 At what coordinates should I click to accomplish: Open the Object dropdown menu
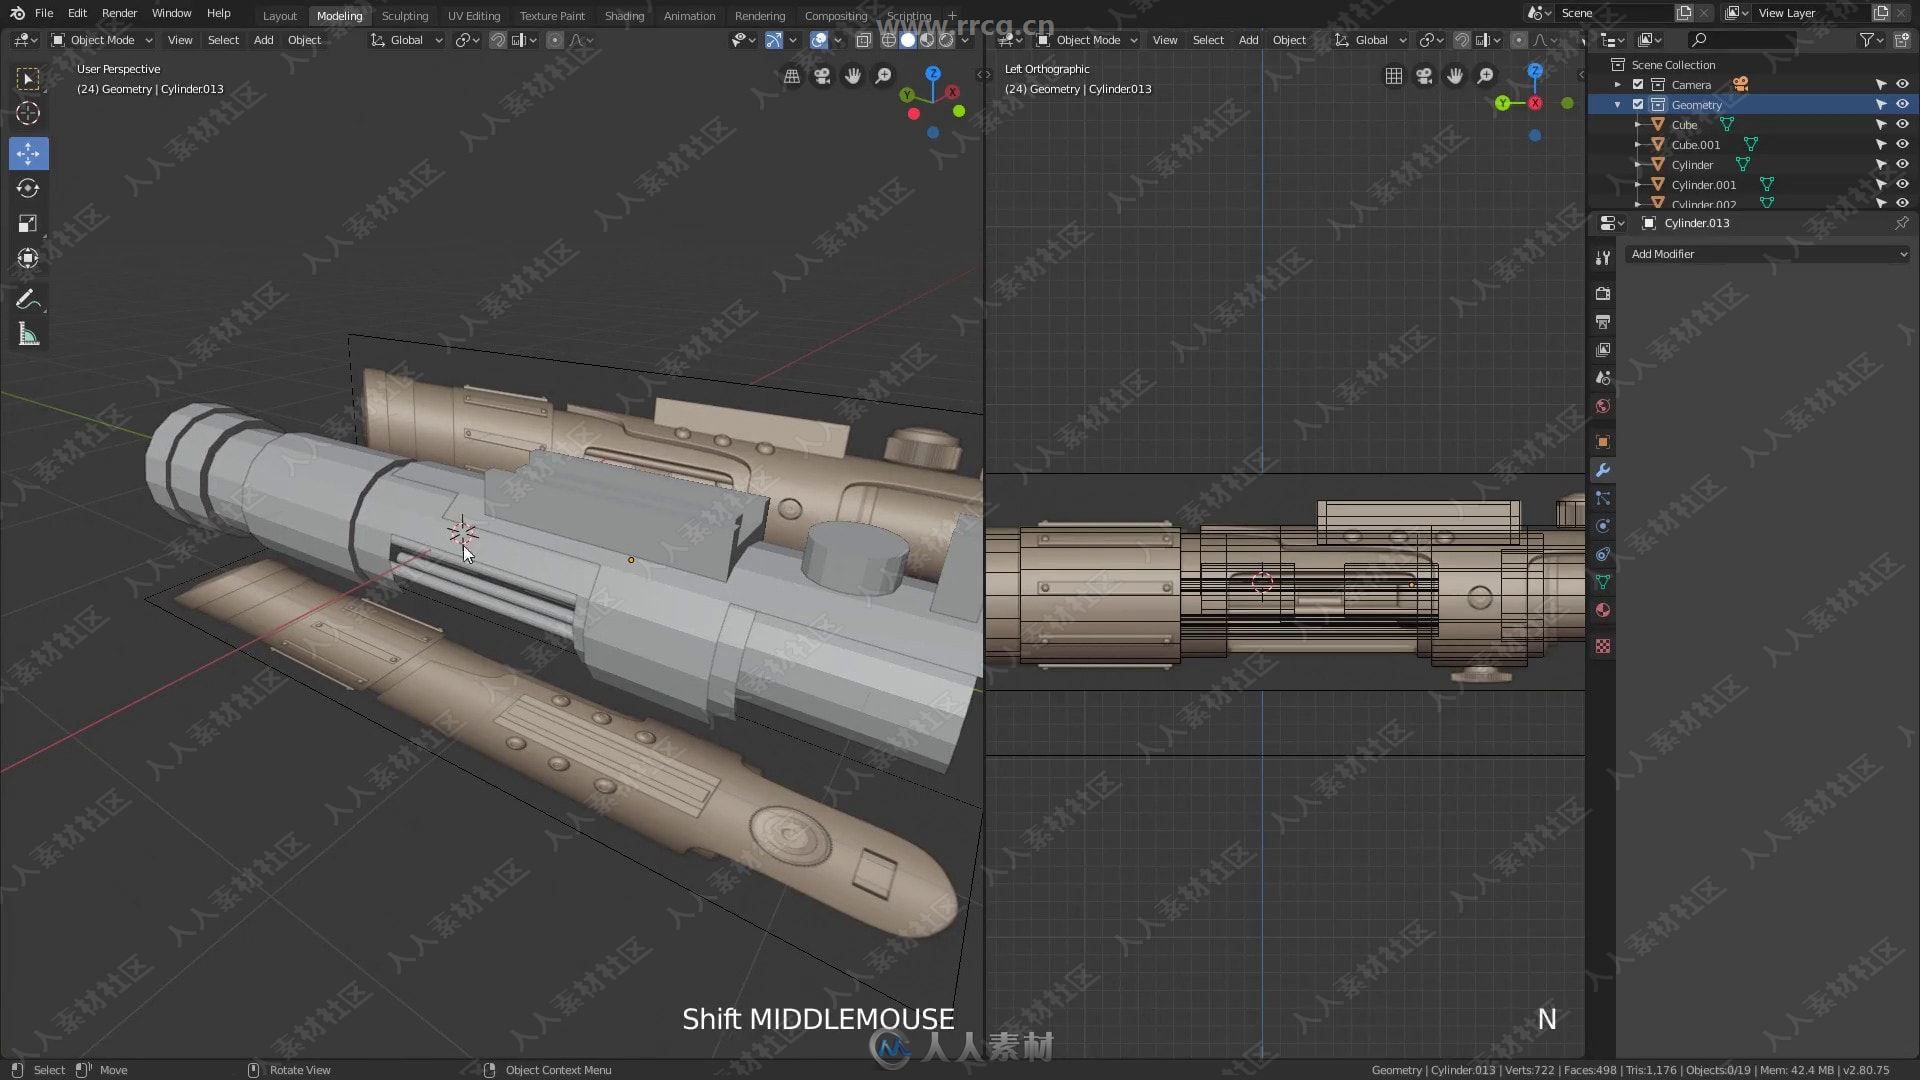pyautogui.click(x=305, y=40)
